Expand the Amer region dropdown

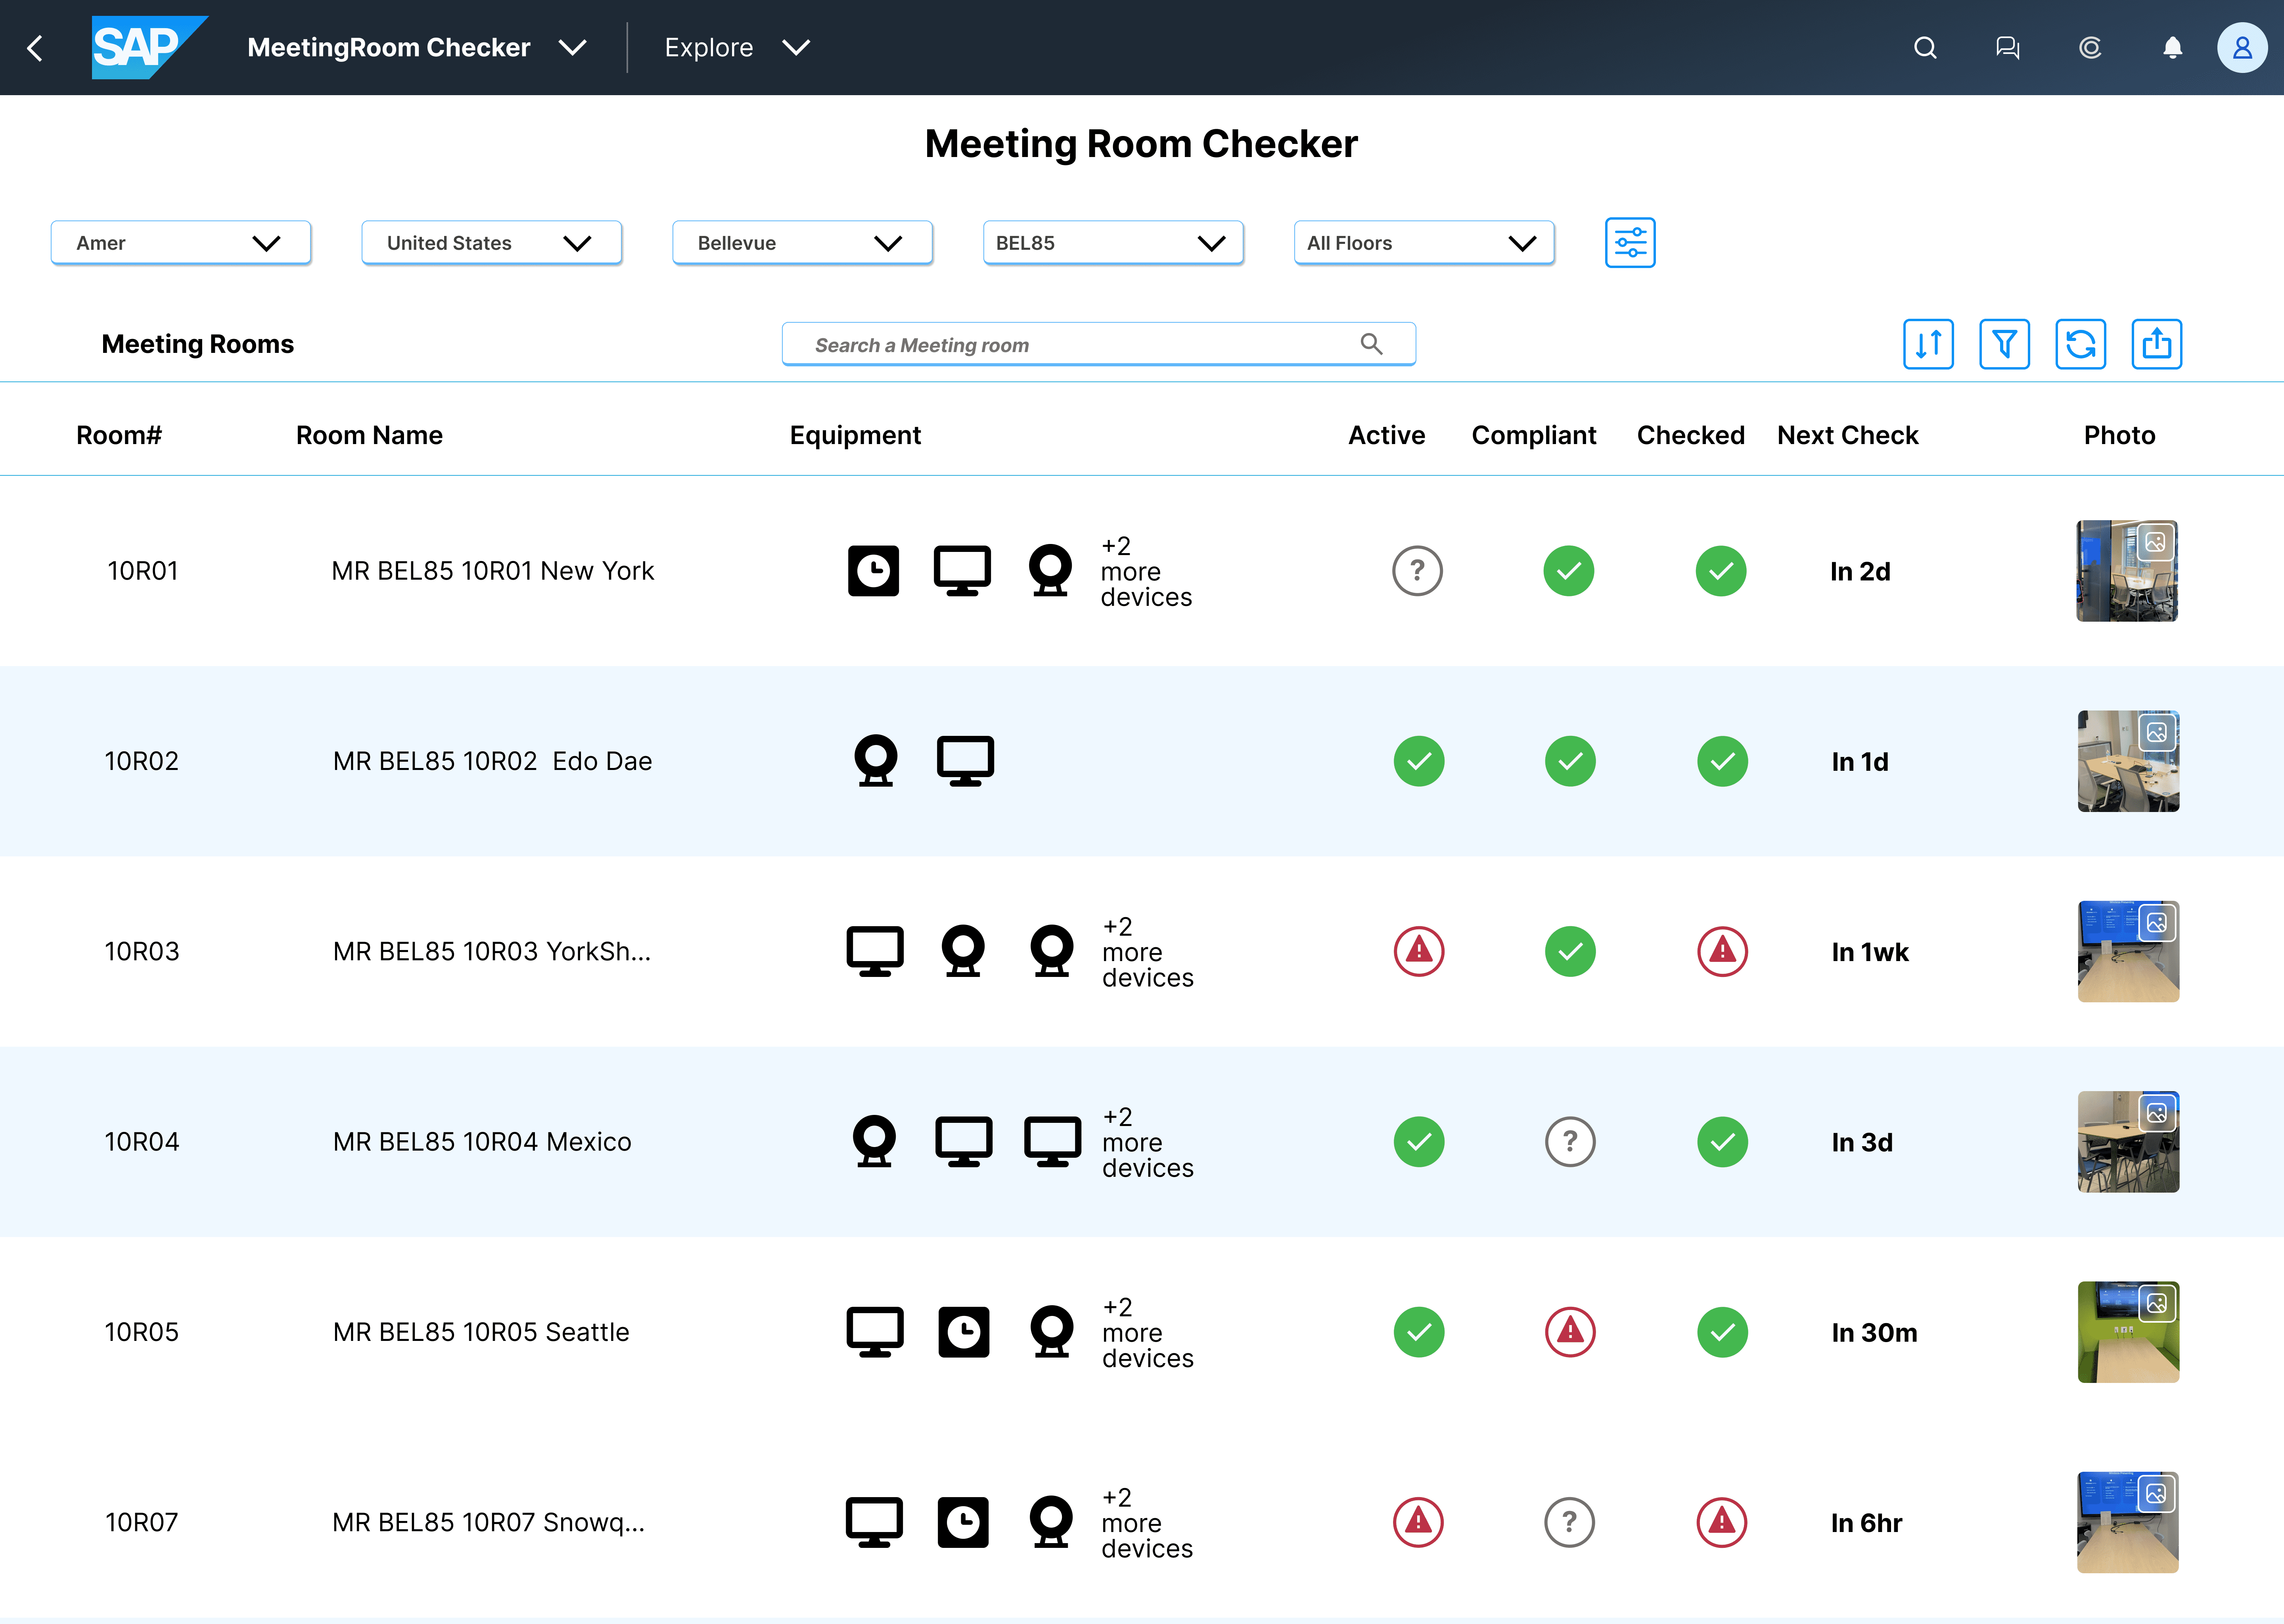point(181,243)
